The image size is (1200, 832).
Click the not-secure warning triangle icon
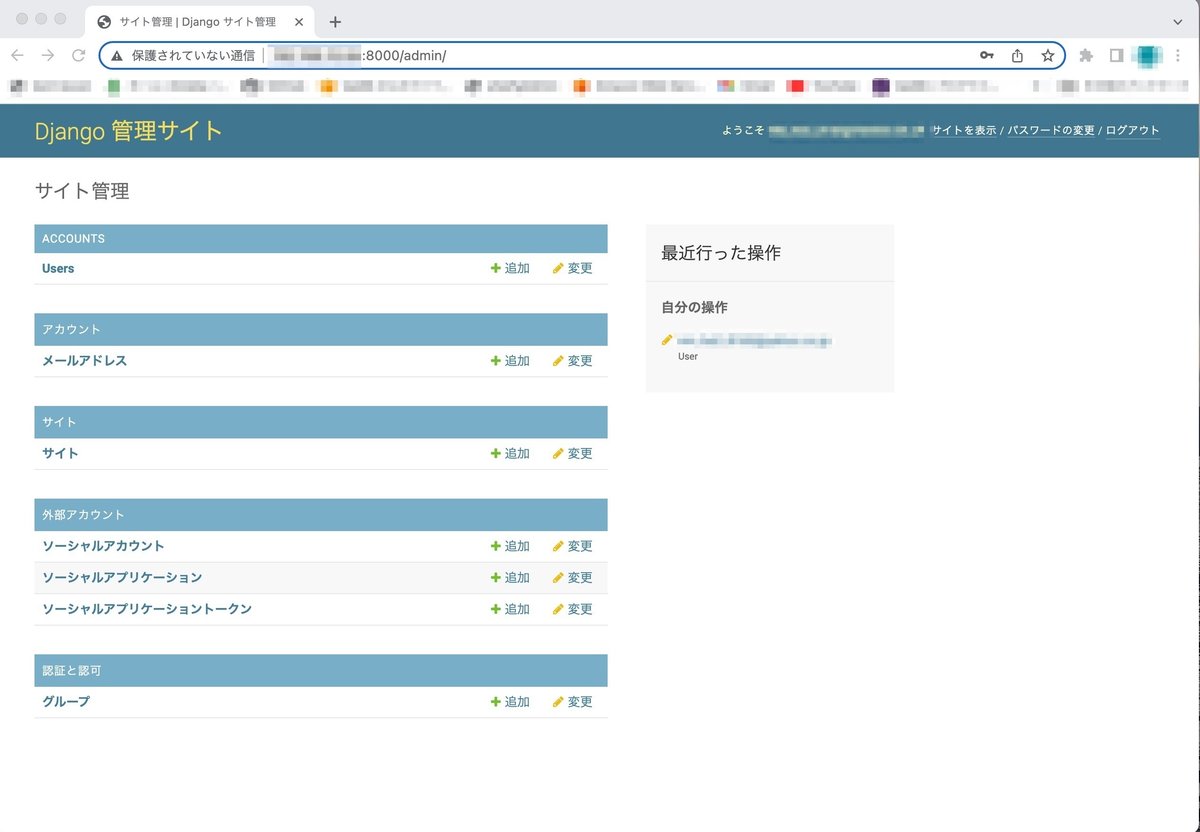[x=117, y=56]
